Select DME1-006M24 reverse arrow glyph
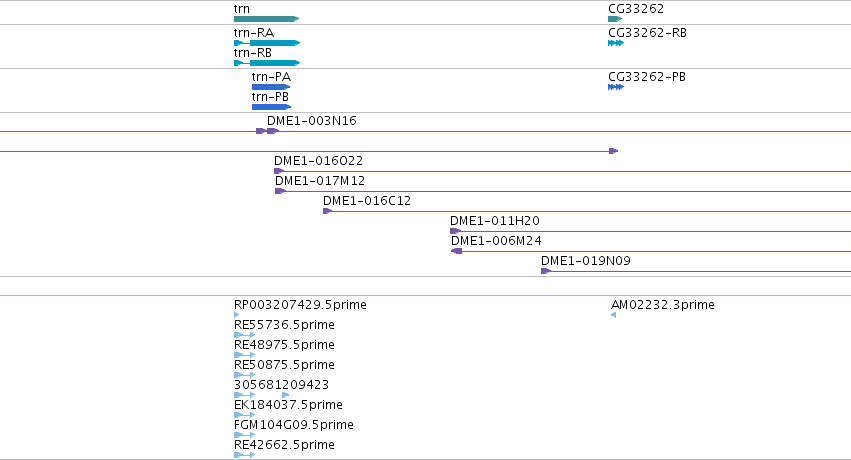851x460 pixels. click(456, 251)
